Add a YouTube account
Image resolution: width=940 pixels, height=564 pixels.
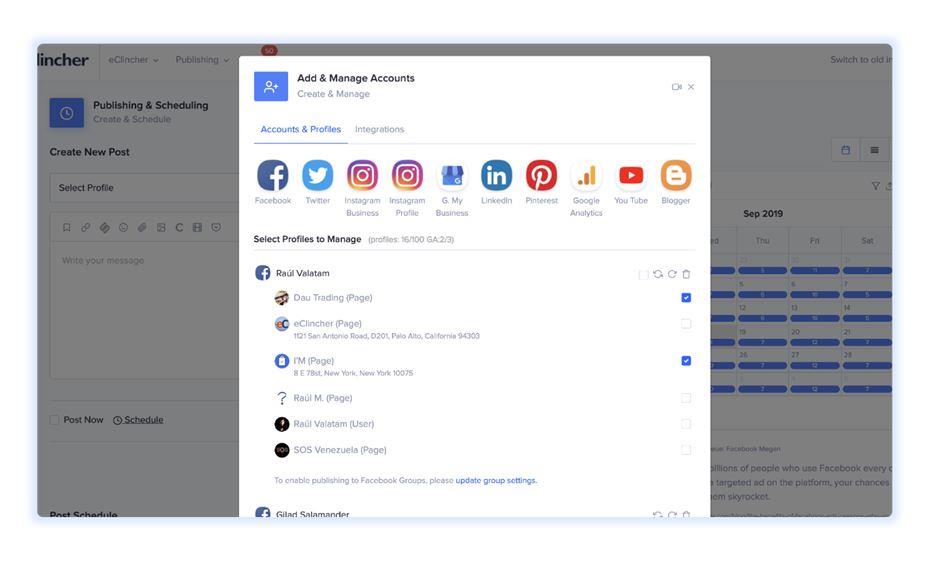tap(631, 175)
